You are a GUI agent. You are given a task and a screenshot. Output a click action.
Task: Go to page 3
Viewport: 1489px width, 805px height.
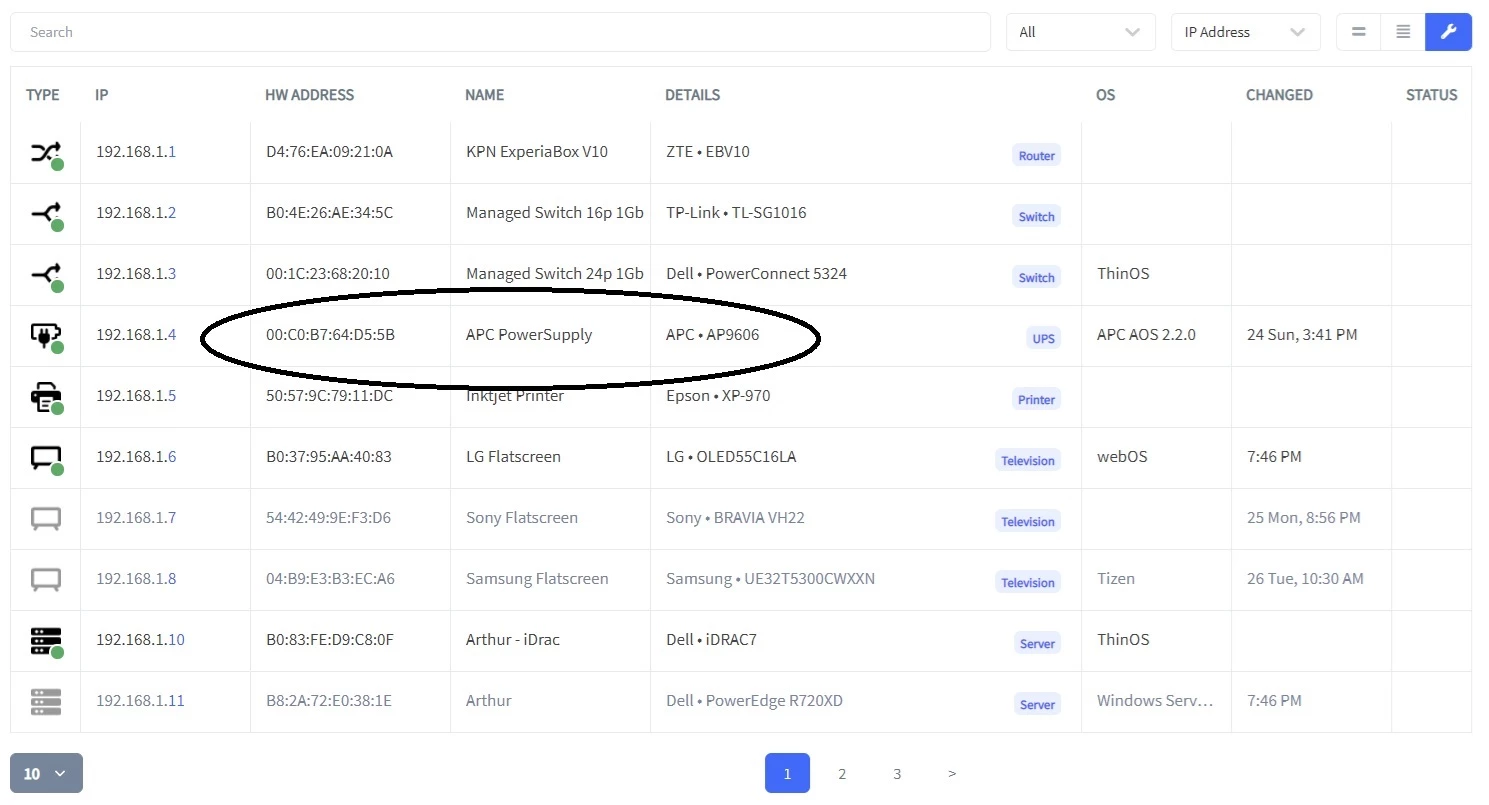pyautogui.click(x=897, y=773)
